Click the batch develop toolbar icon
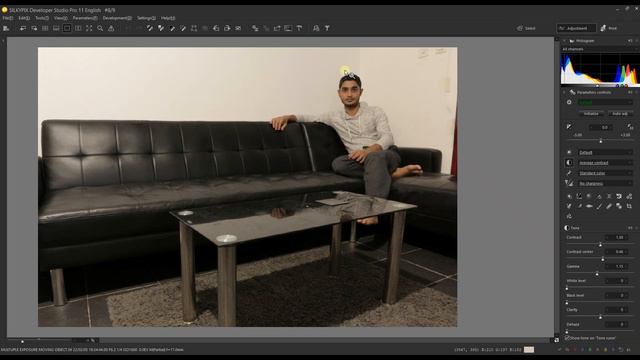 point(255,28)
